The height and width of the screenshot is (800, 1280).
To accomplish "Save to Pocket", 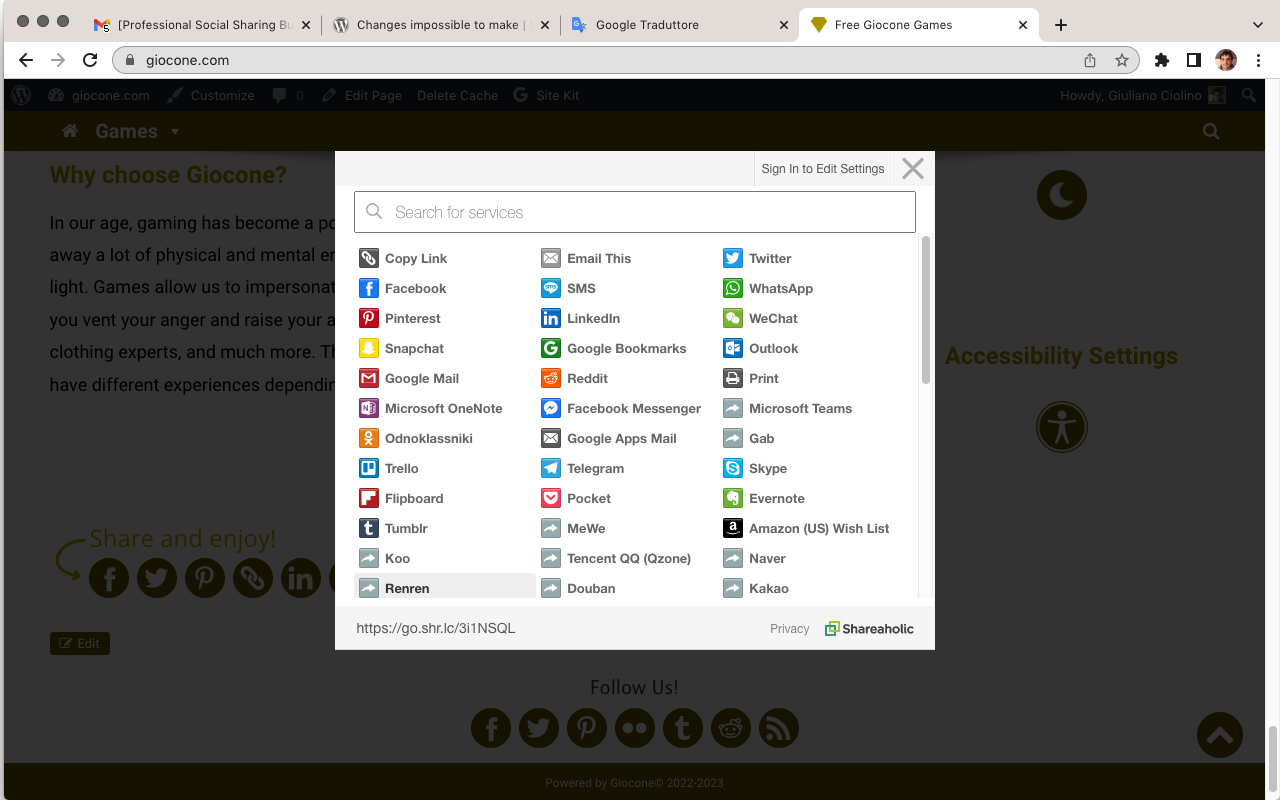I will click(576, 498).
